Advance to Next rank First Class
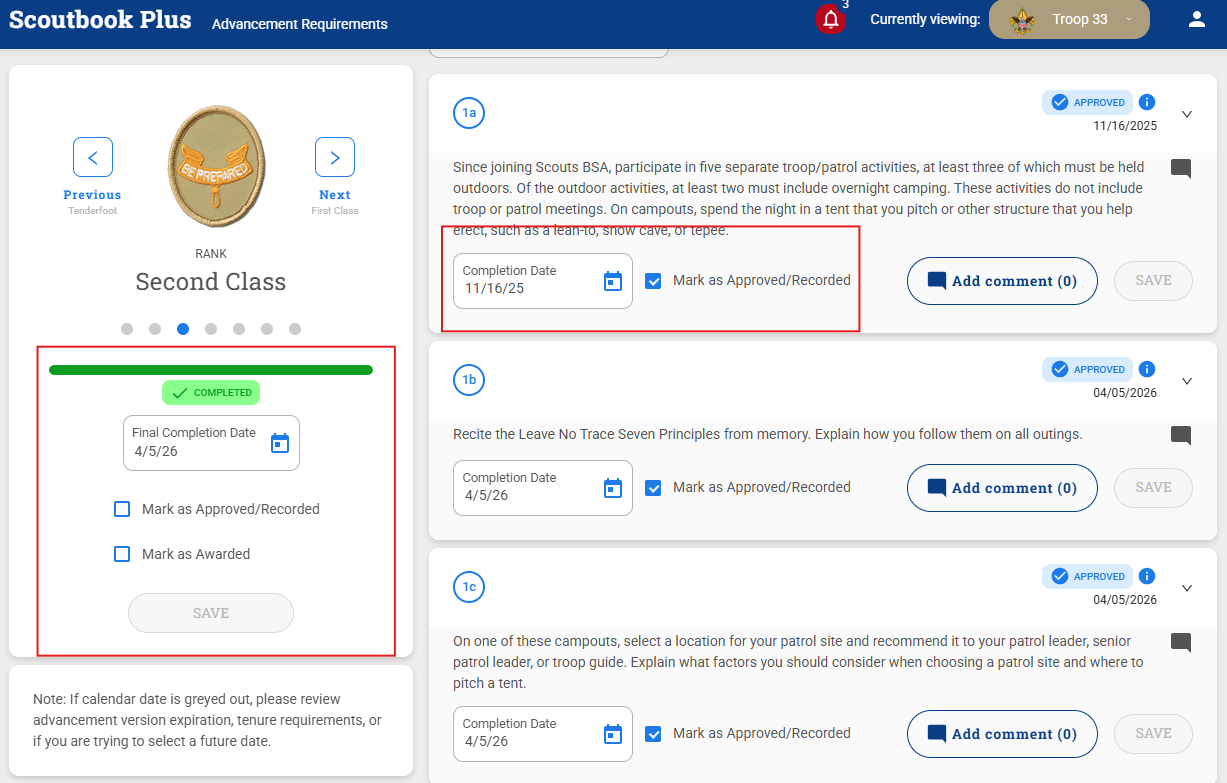The height and width of the screenshot is (783, 1227). click(335, 157)
